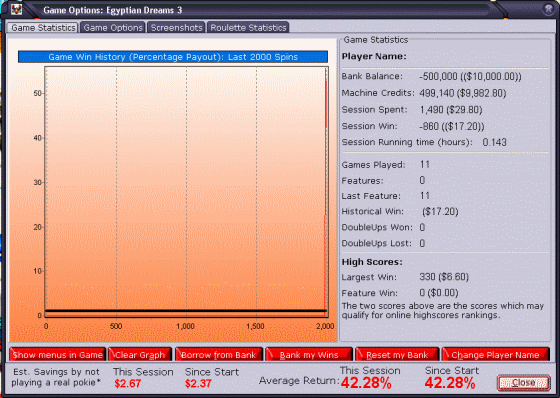
Task: Switch to Roulette Statistics tab
Action: click(x=248, y=28)
